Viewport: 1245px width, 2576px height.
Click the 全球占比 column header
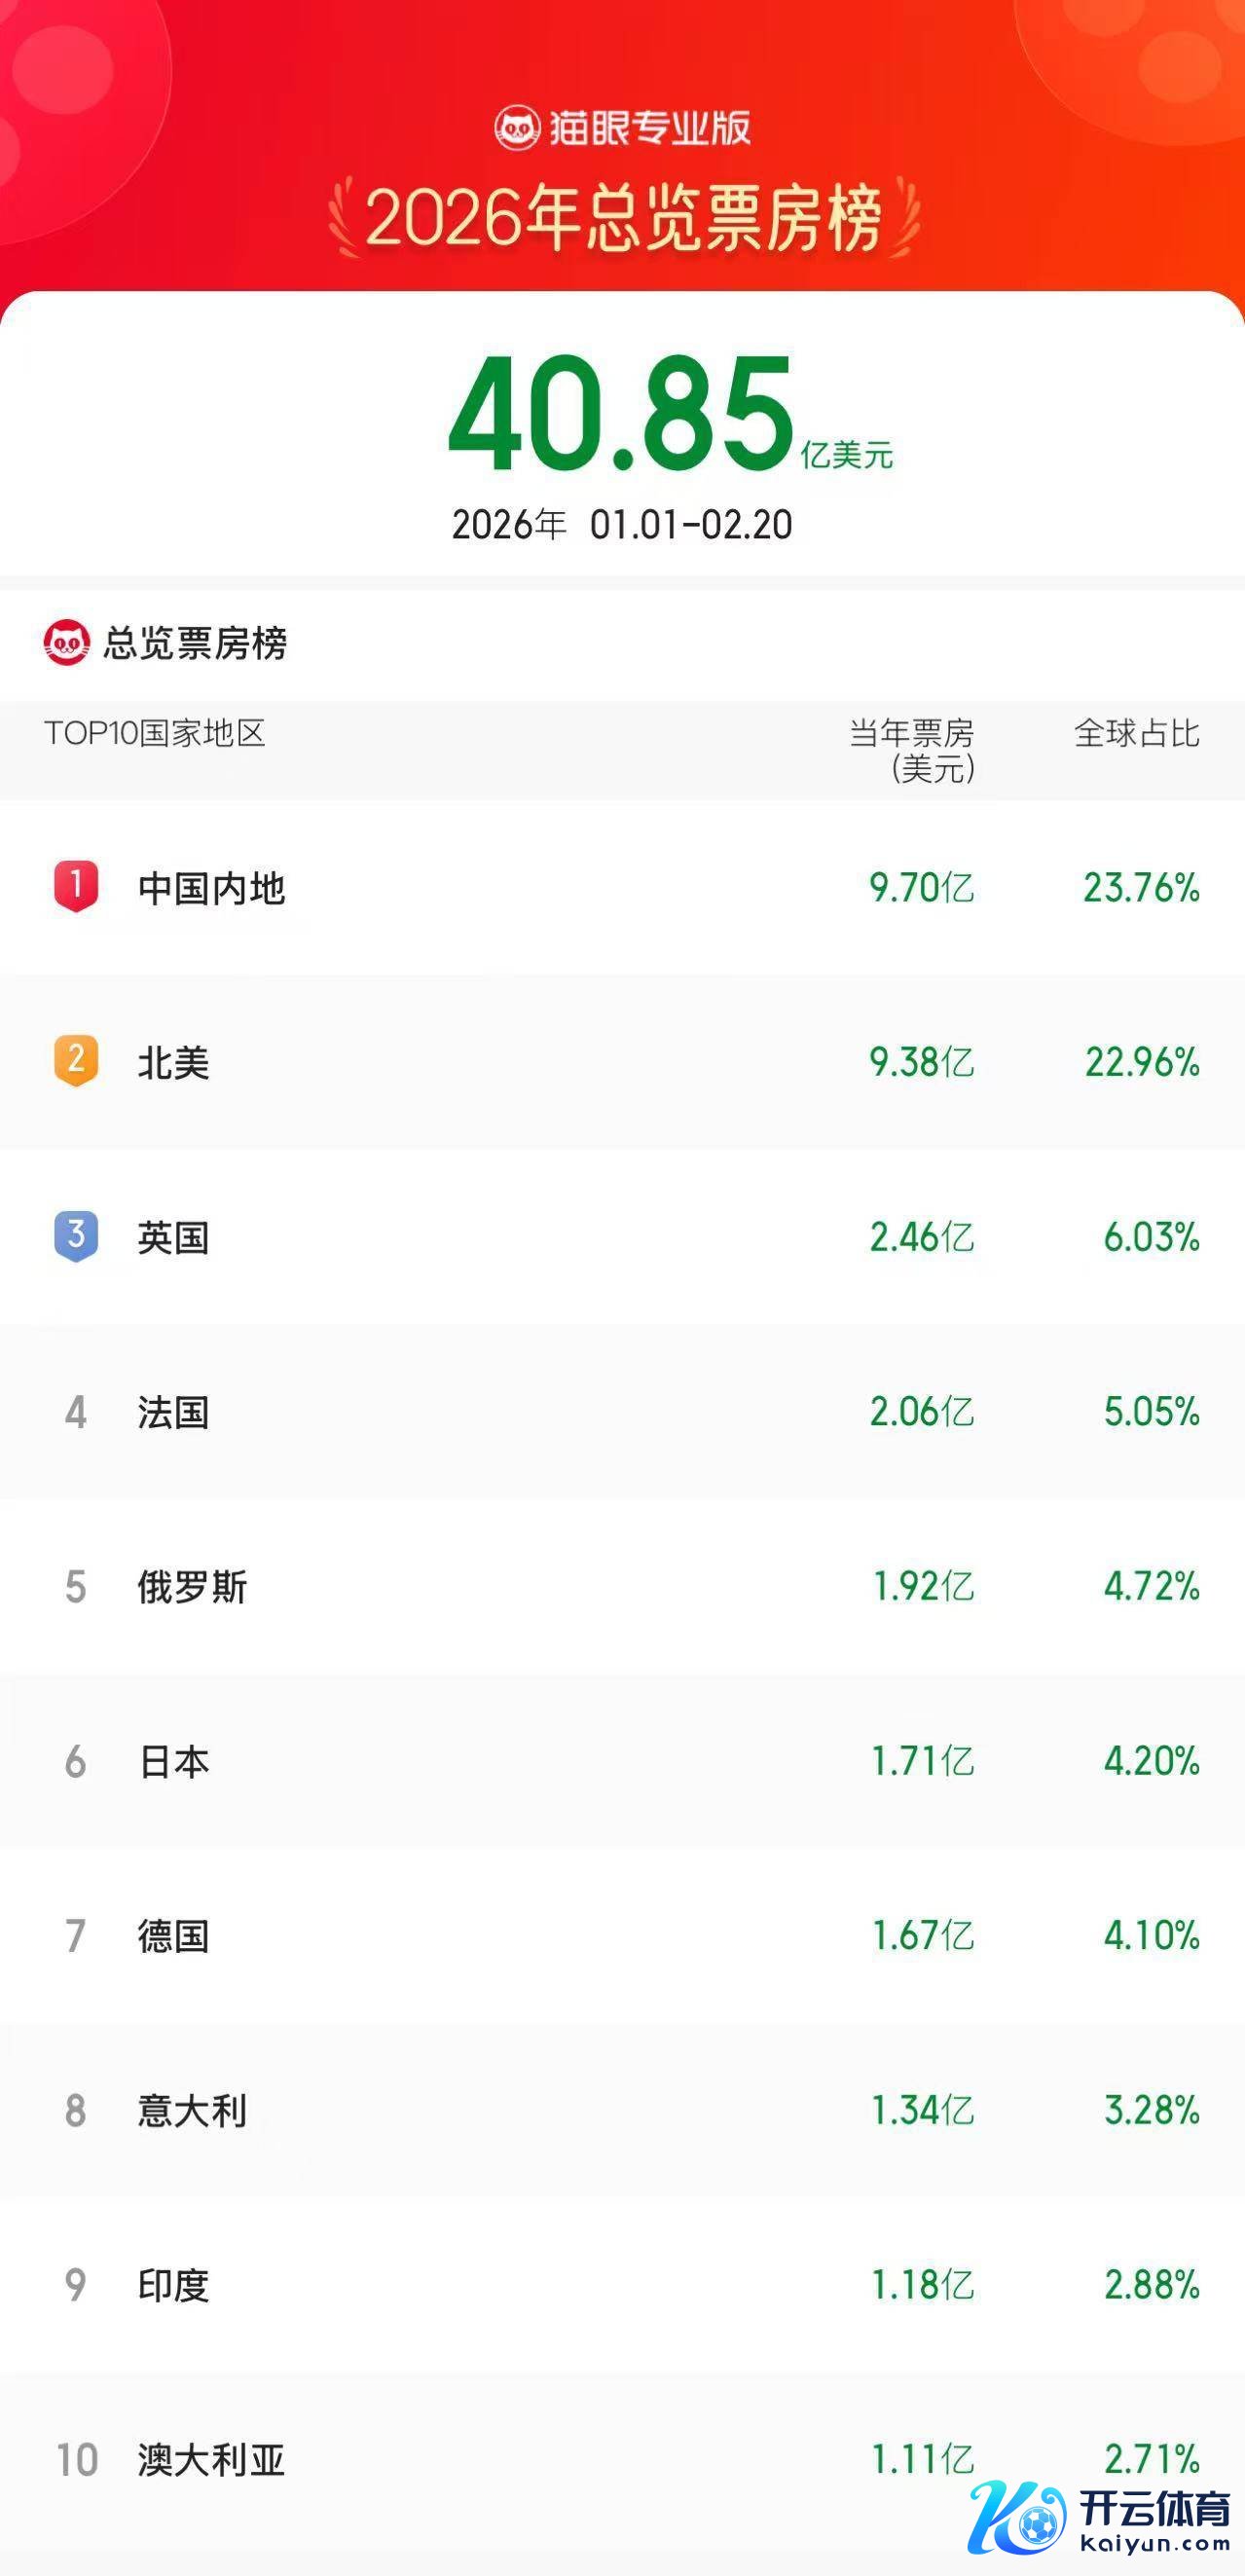point(1136,733)
